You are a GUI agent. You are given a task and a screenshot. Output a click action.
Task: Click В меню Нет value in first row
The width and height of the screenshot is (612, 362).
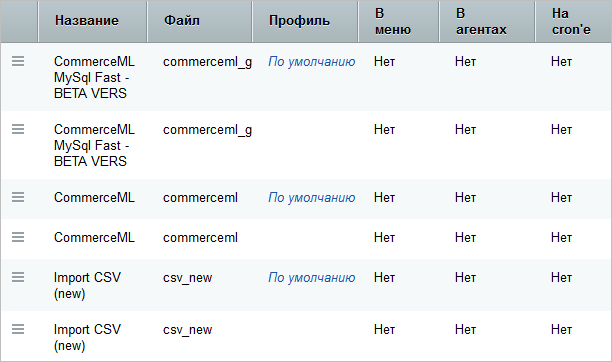tap(384, 61)
